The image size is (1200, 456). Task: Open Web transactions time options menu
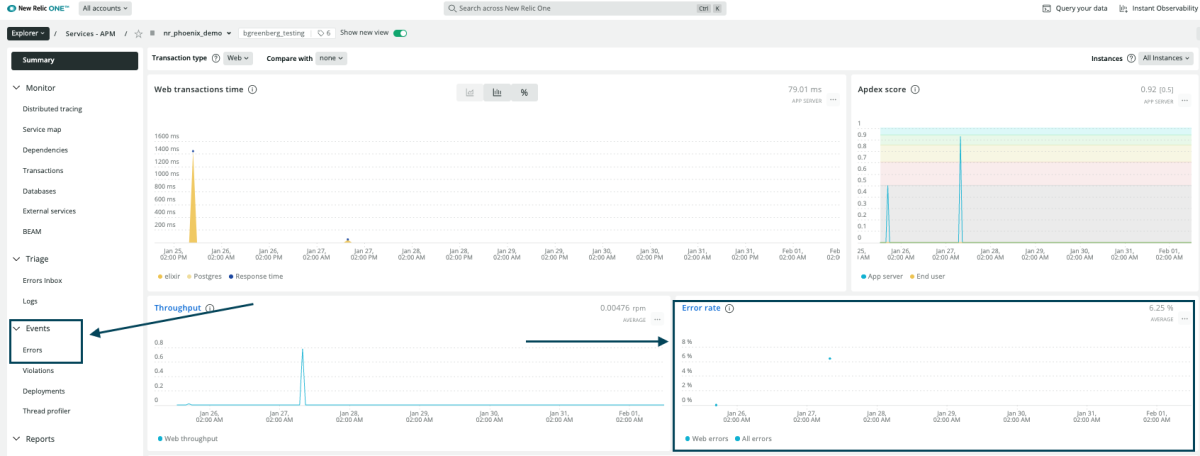(x=831, y=100)
